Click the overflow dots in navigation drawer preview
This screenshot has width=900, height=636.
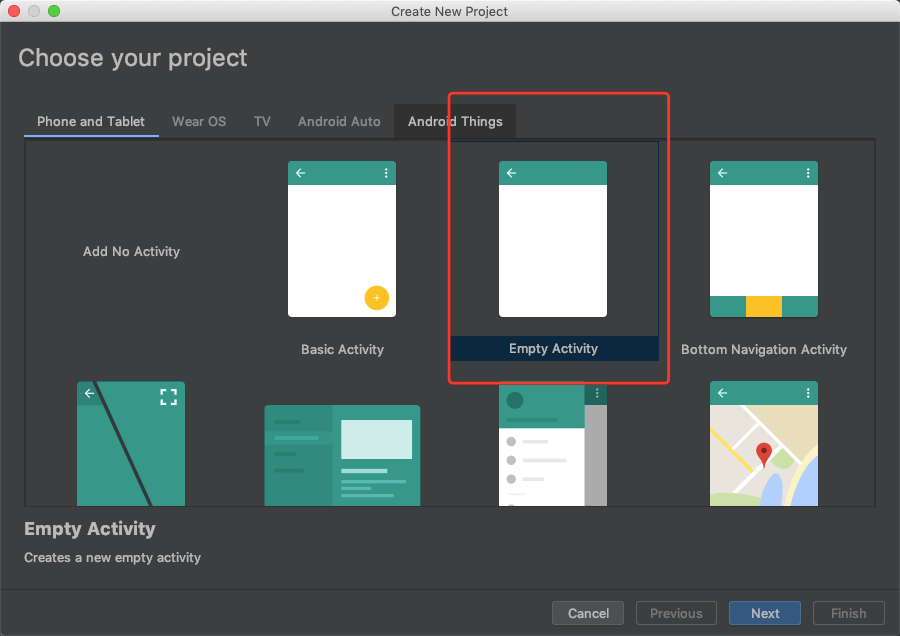point(597,393)
